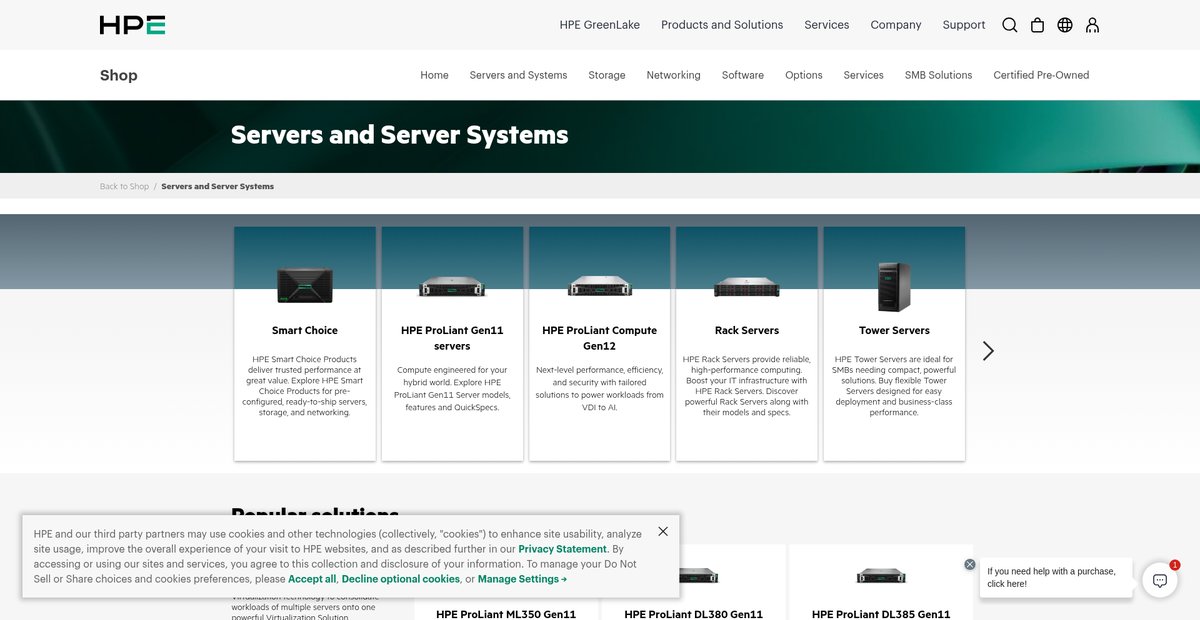Open the Support menu
The width and height of the screenshot is (1200, 620).
964,25
